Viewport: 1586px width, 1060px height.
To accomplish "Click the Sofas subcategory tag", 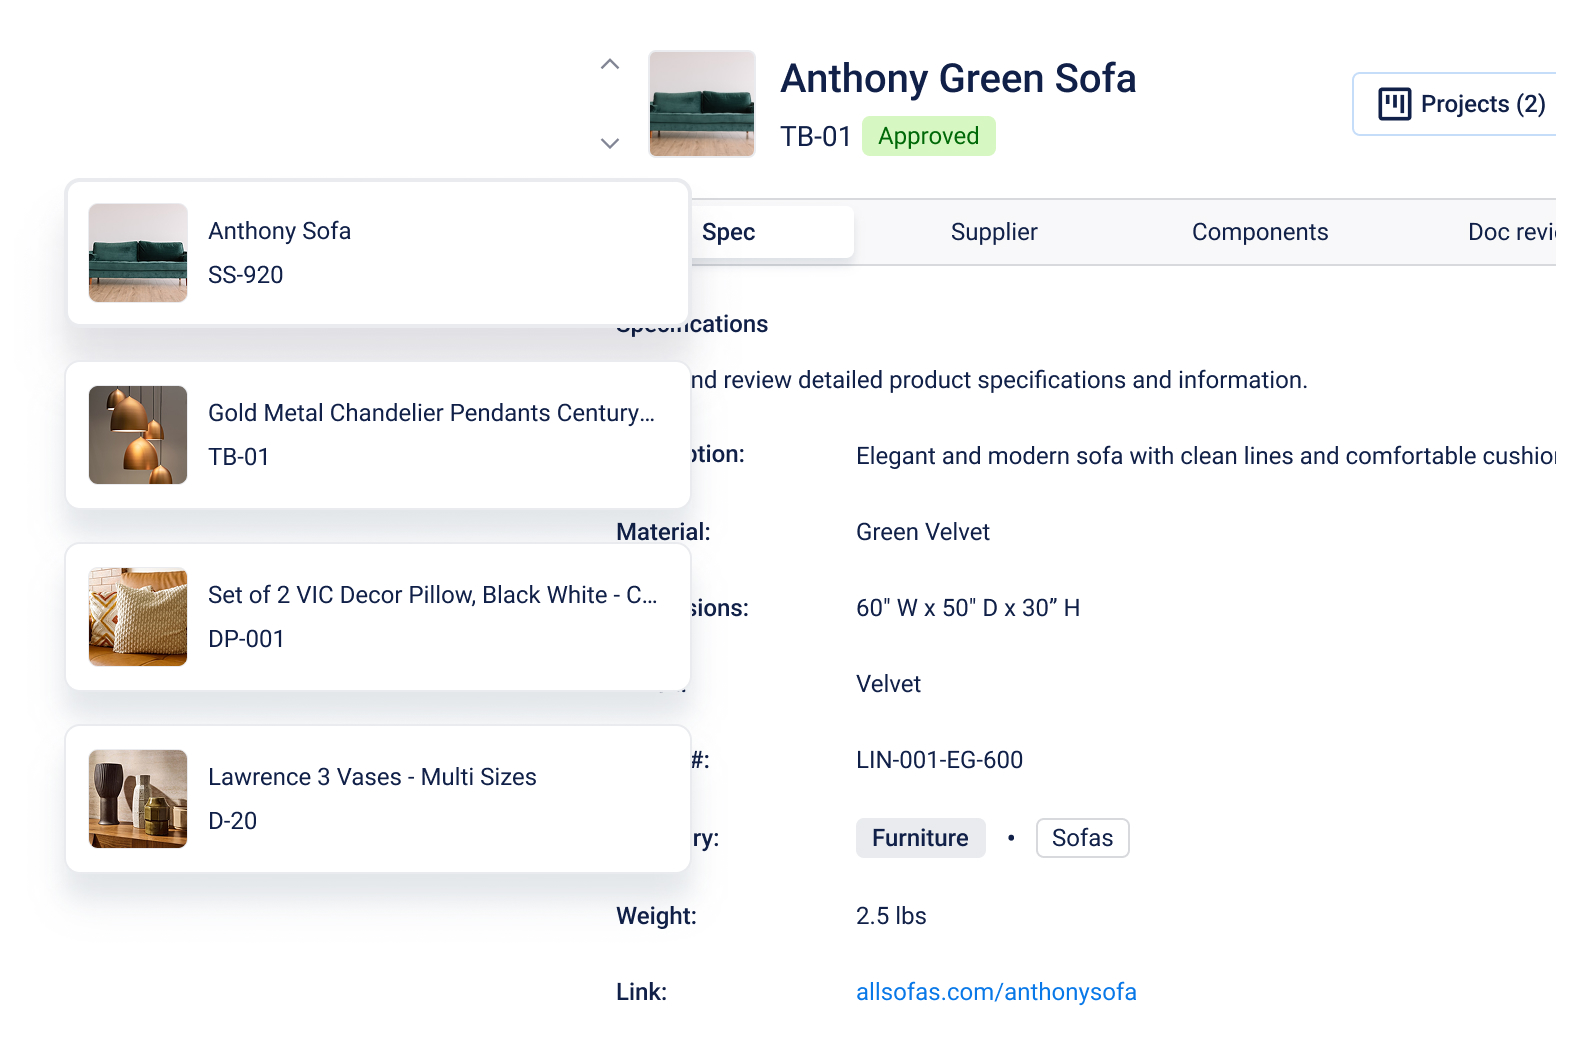I will point(1082,838).
